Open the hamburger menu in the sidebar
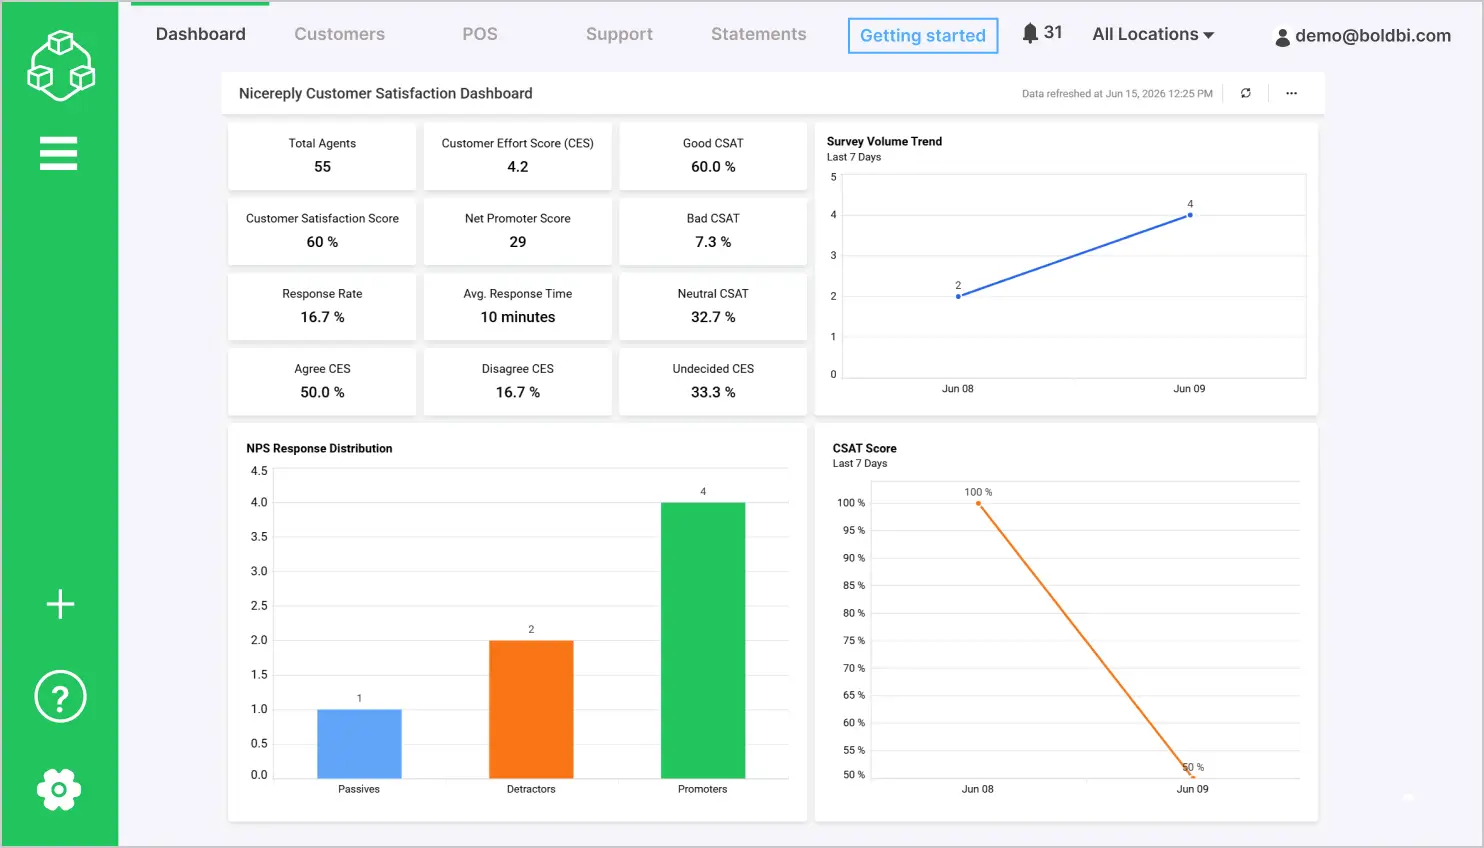Viewport: 1484px width, 848px height. point(58,154)
